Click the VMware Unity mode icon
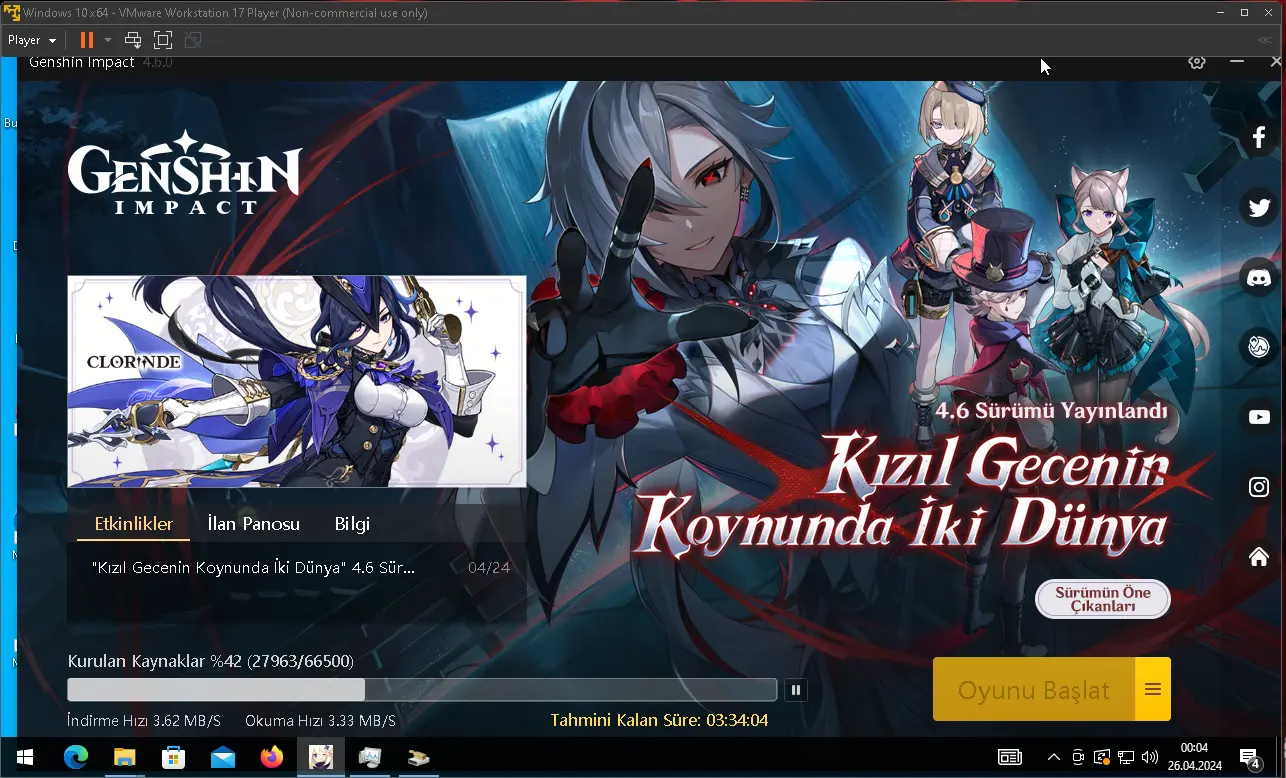The image size is (1286, 778). (193, 40)
